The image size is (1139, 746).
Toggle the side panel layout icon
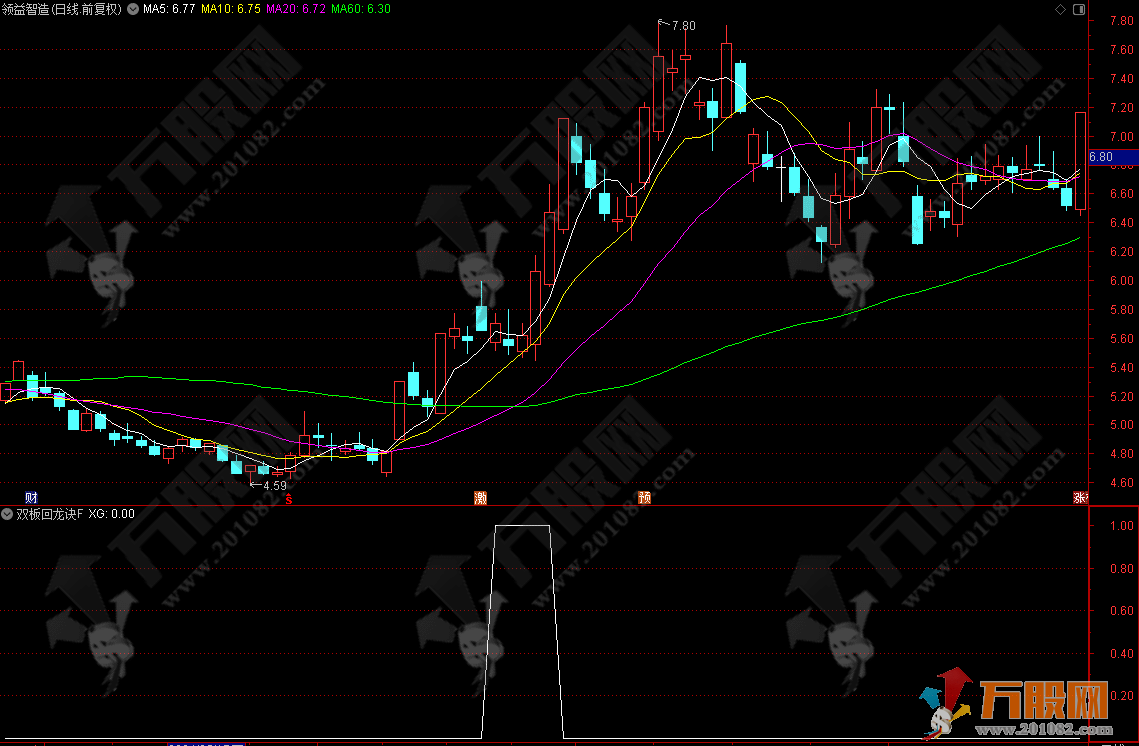point(1077,9)
